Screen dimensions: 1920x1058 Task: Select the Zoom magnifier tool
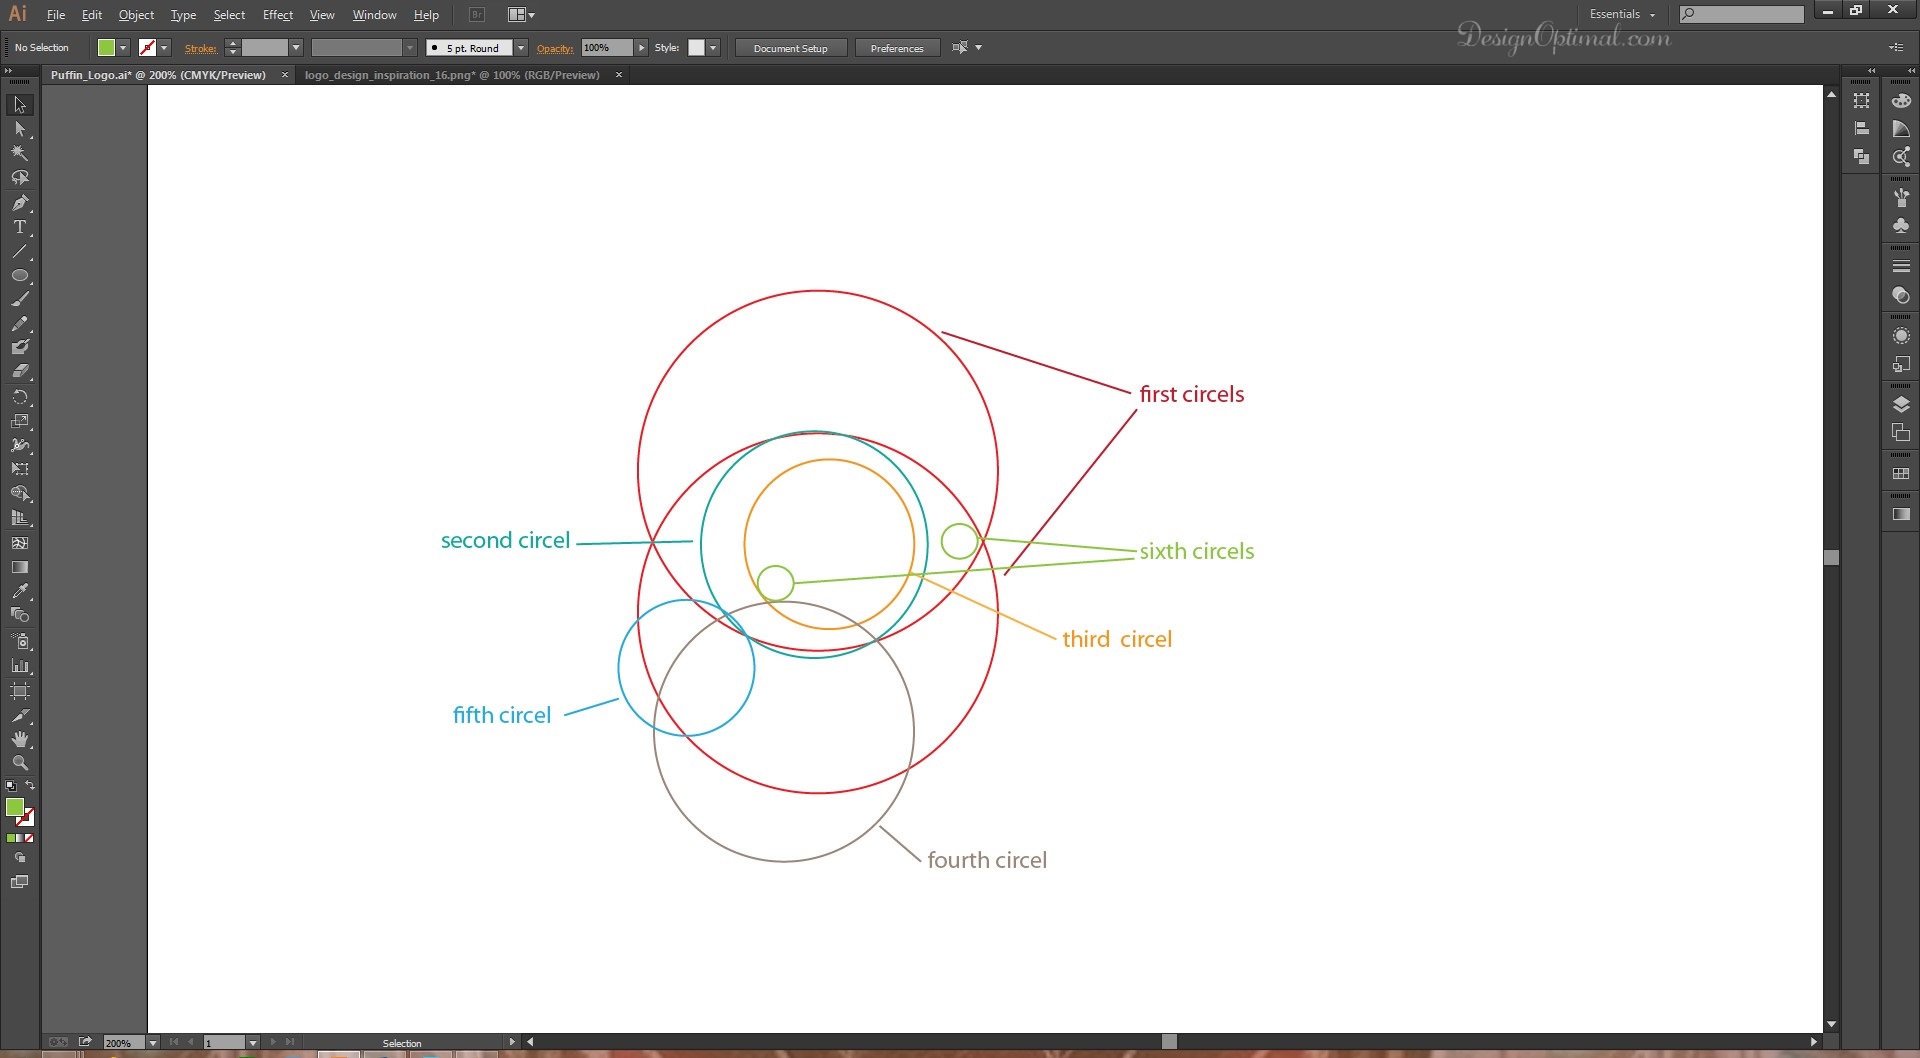[x=19, y=763]
